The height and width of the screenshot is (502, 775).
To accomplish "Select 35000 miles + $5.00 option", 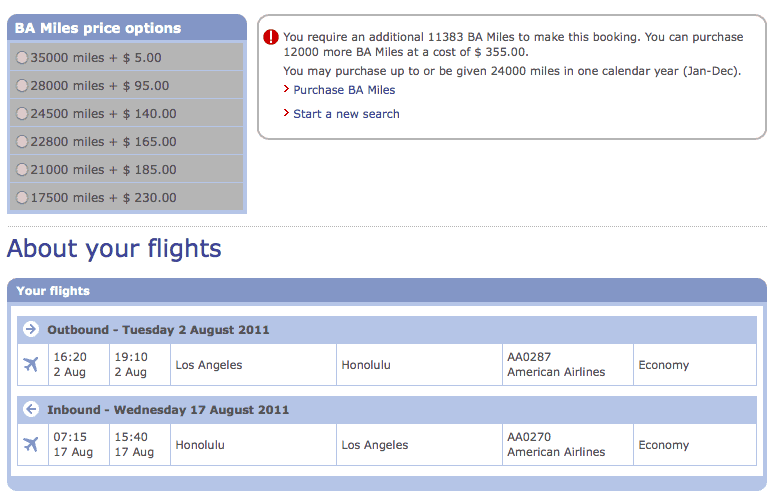I will [23, 58].
